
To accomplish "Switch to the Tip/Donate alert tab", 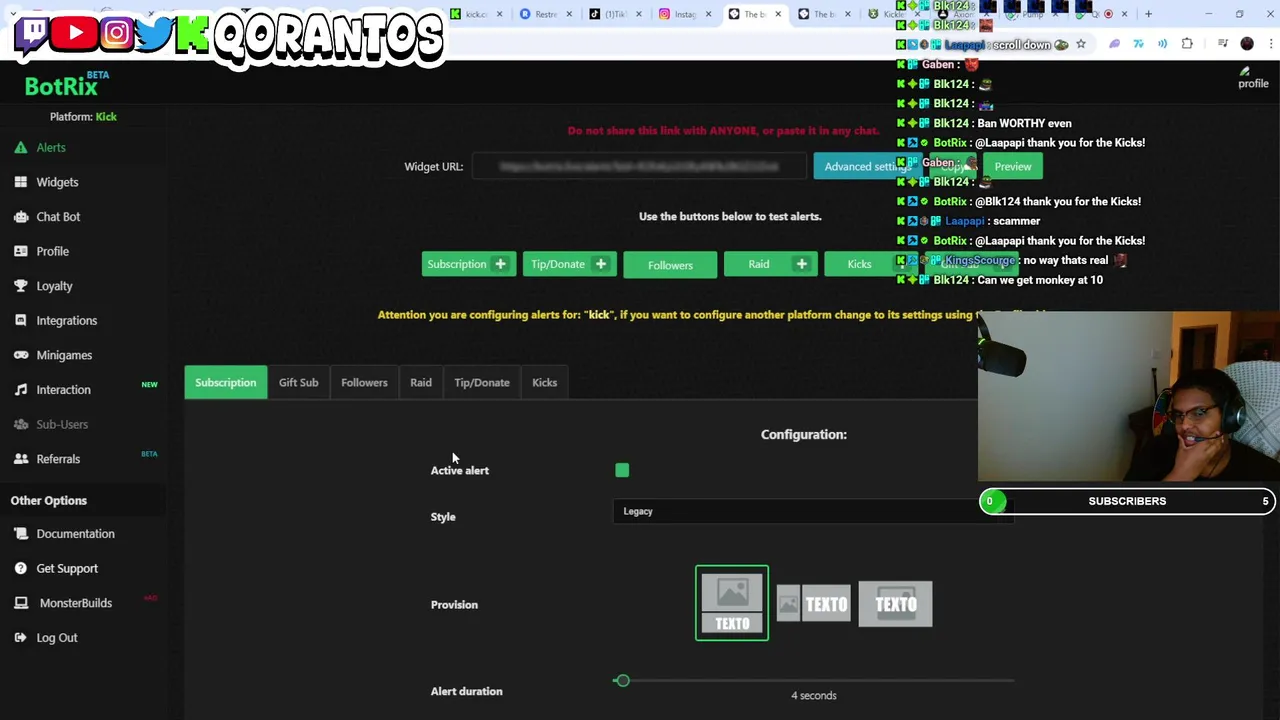I will click(482, 382).
